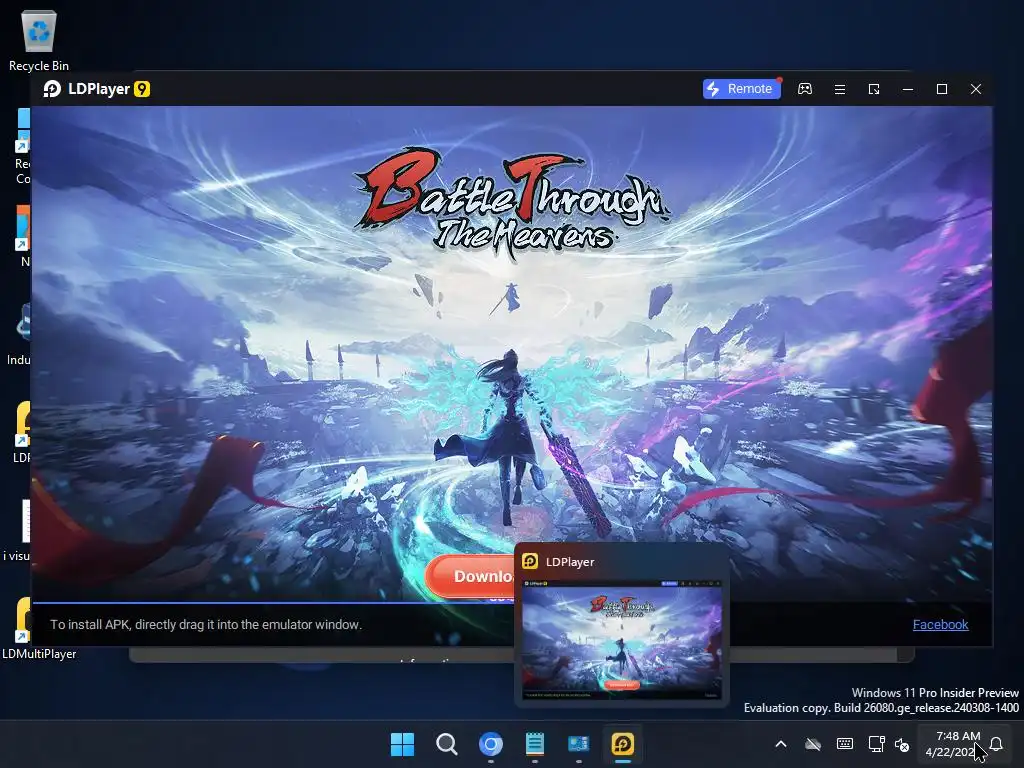Screen dimensions: 1024x768
Task: Open the notifications bell icon
Action: click(x=997, y=744)
